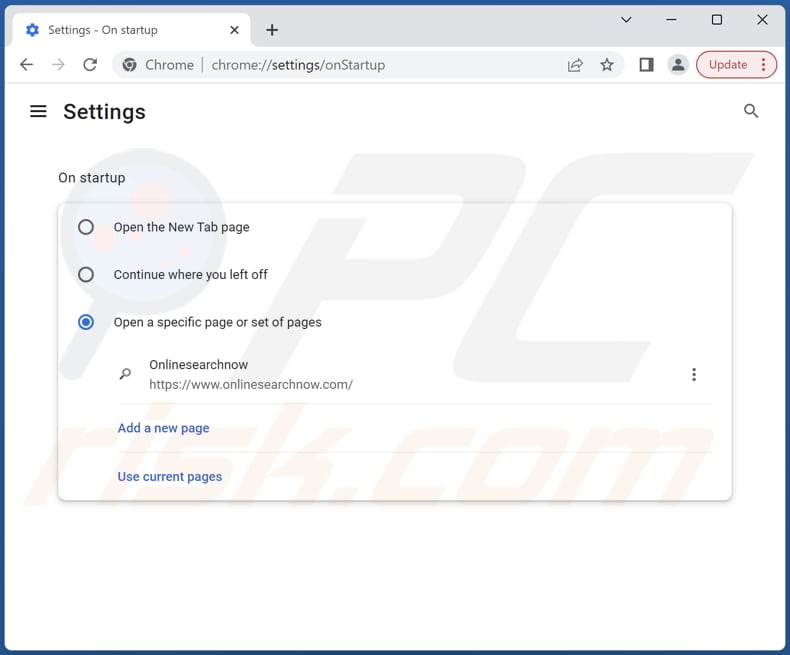790x655 pixels.
Task: Click the Onlinesearchnow page name
Action: pyautogui.click(x=199, y=365)
